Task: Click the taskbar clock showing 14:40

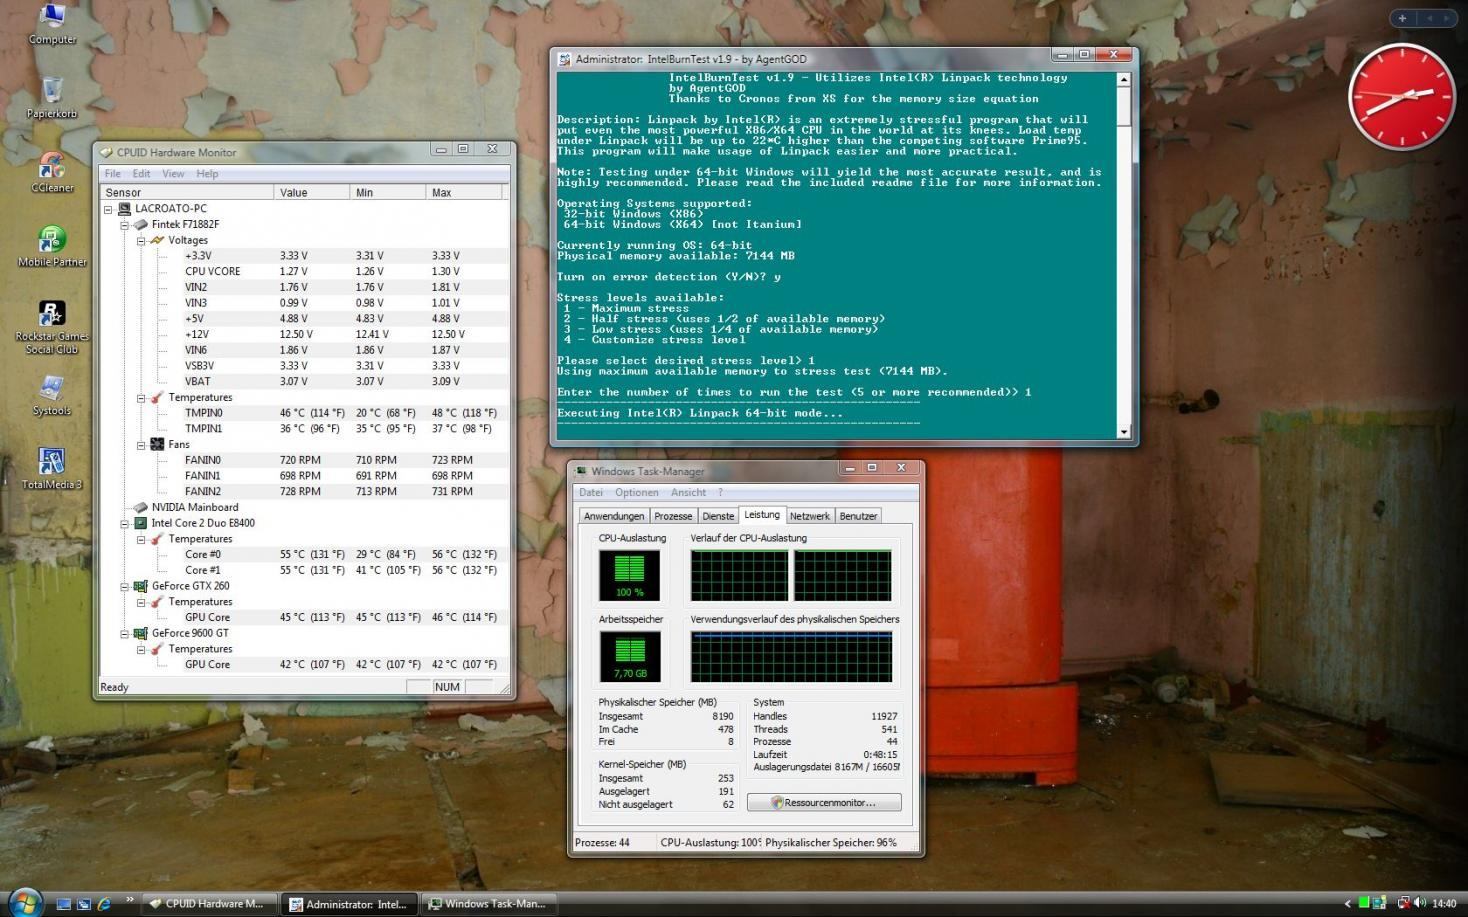Action: click(1444, 904)
